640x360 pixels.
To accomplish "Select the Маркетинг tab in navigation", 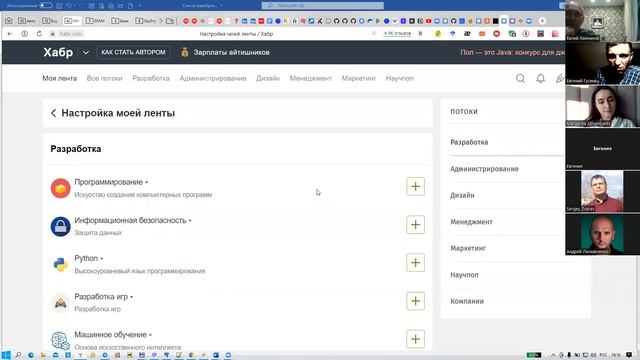I will 358,78.
